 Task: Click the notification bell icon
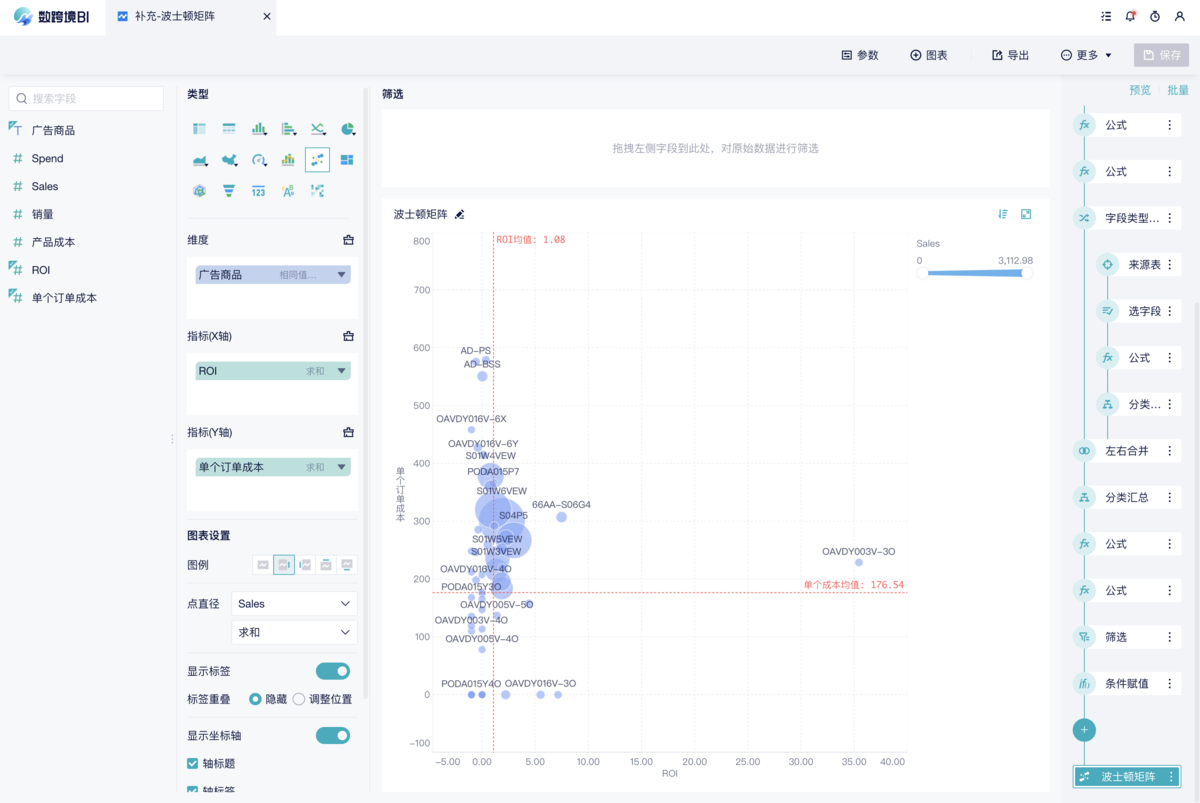[x=1130, y=17]
